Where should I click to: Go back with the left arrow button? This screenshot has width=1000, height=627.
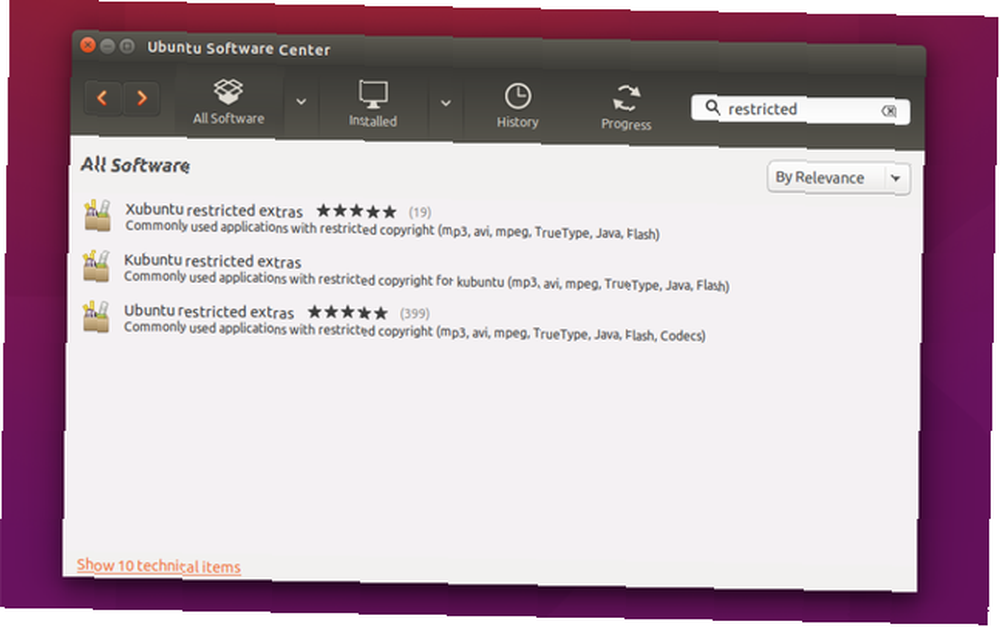tap(102, 98)
